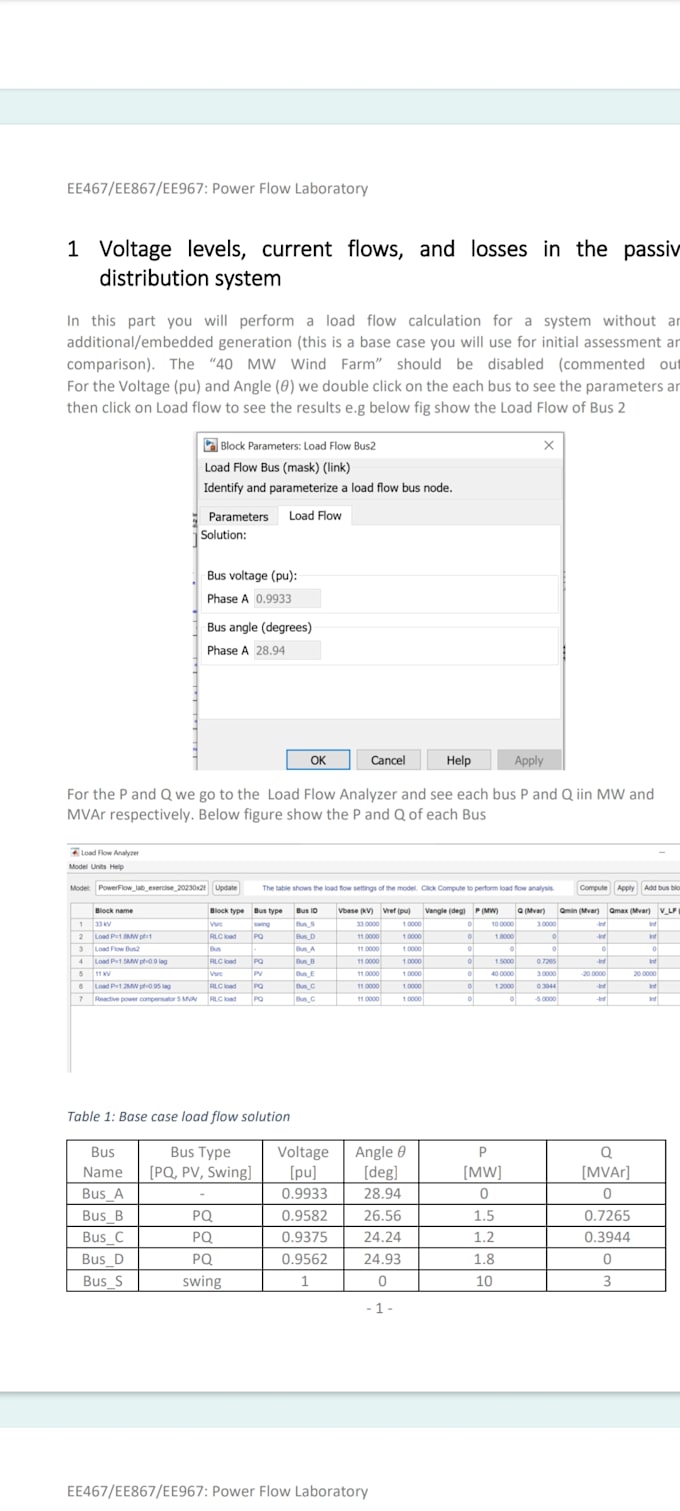Click the Add bus blocks button
Image resolution: width=680 pixels, height=1511 pixels.
pyautogui.click(x=661, y=887)
